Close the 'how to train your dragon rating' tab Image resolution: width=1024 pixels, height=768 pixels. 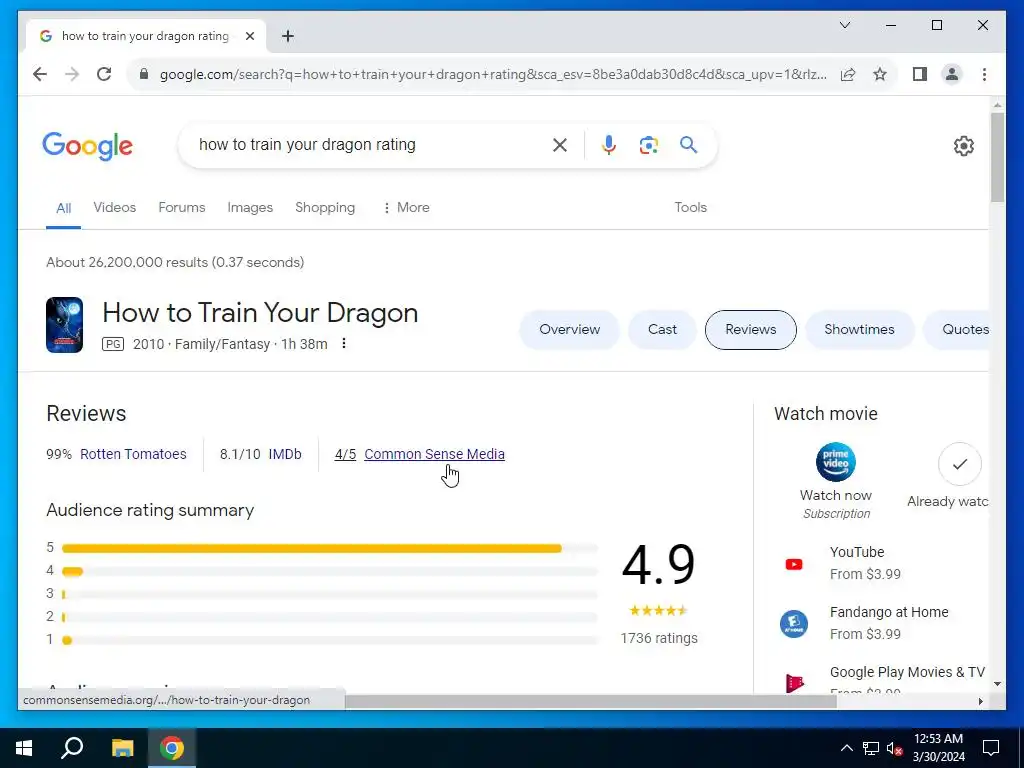(x=249, y=36)
